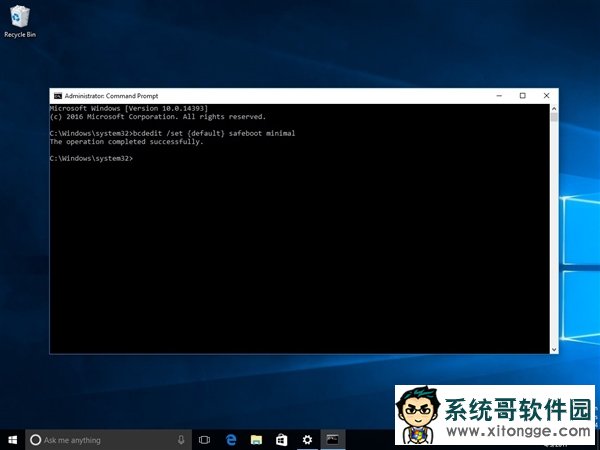Click the Command Prompt title bar system icon
Viewport: 600px width, 450px height.
pos(57,96)
